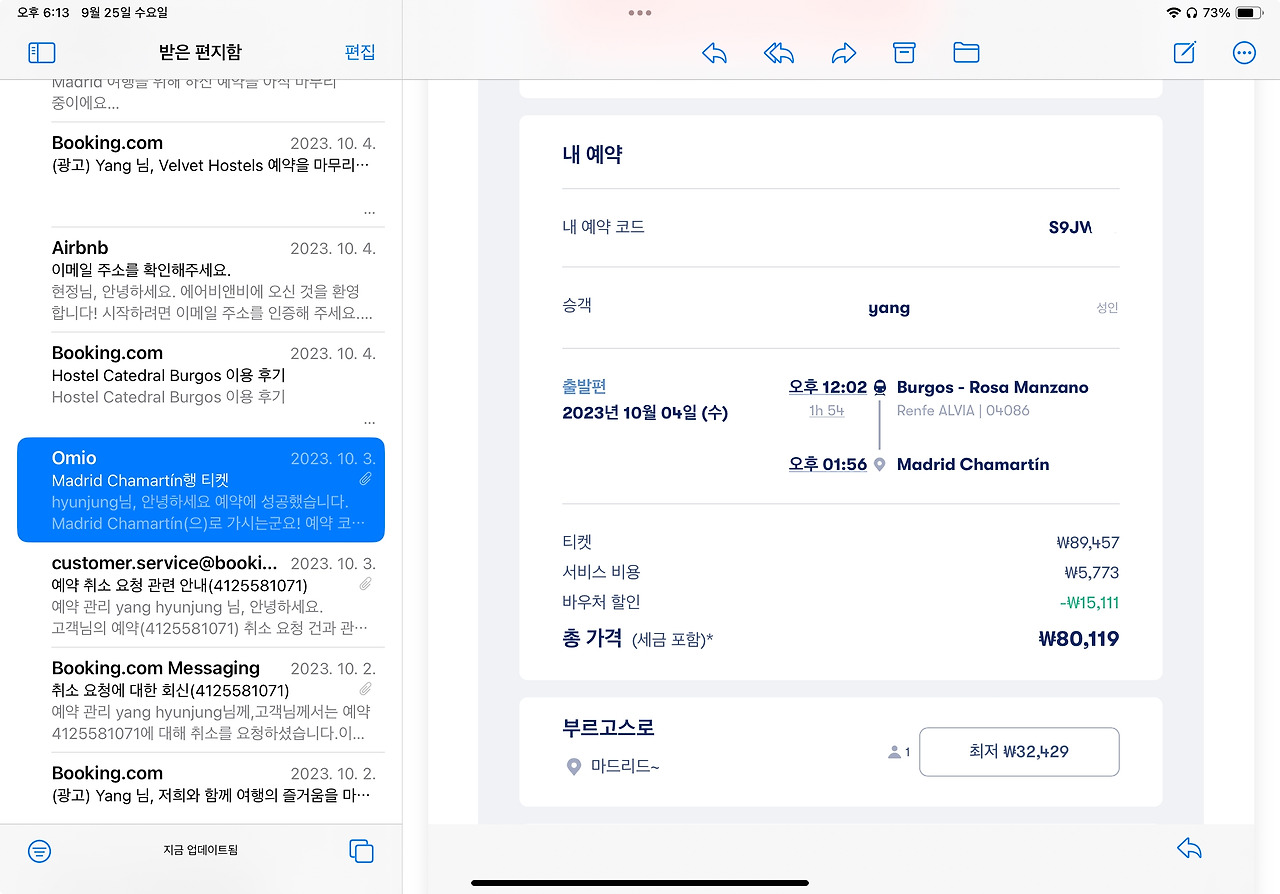
Task: Tap the reply arrow below the email
Action: [x=1189, y=849]
